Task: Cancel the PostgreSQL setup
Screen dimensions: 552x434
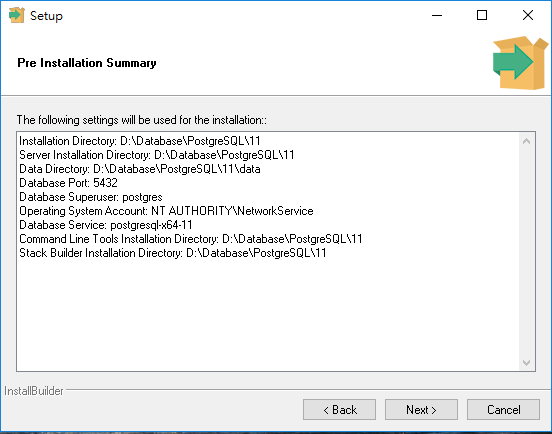Action: (503, 409)
